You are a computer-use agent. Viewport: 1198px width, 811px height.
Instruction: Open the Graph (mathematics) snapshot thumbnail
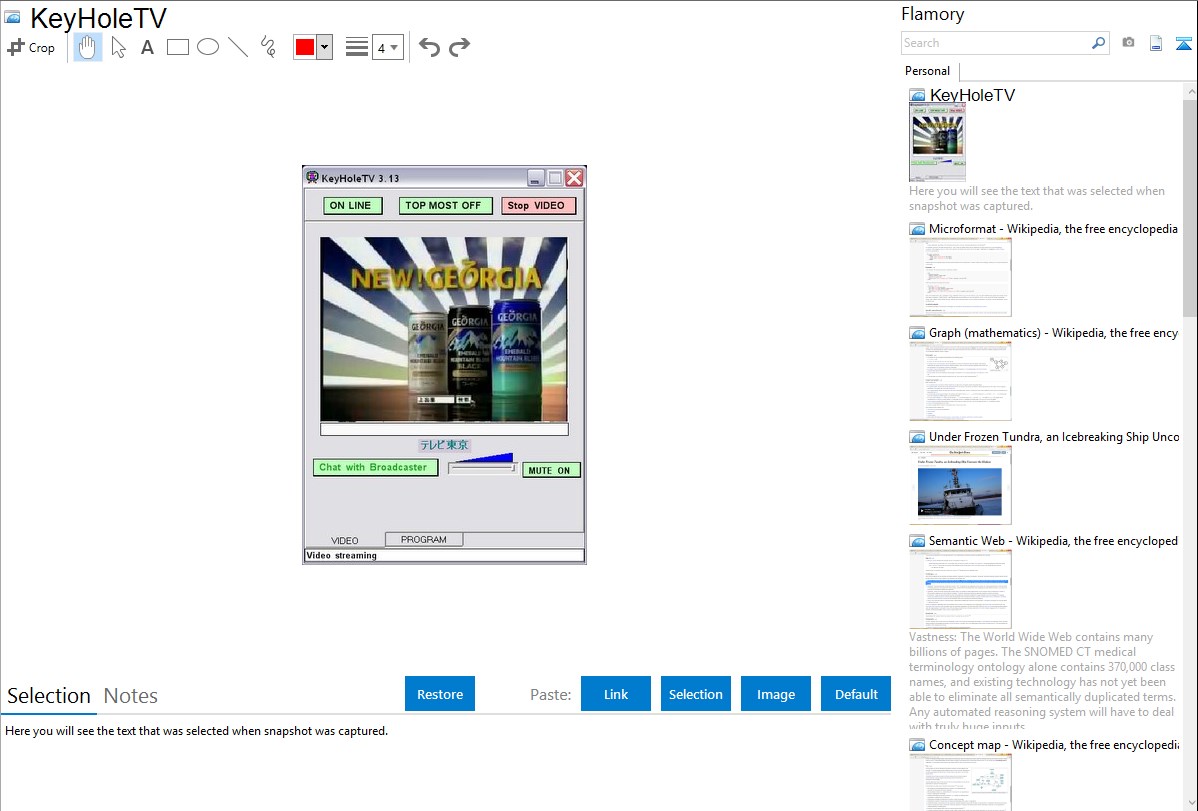tap(960, 381)
